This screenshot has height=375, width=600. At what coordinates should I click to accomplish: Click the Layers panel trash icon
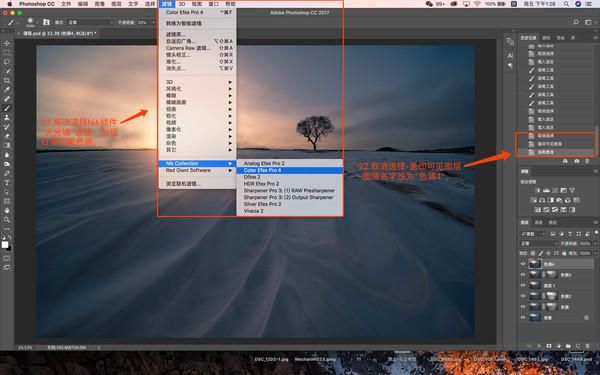pyautogui.click(x=588, y=346)
